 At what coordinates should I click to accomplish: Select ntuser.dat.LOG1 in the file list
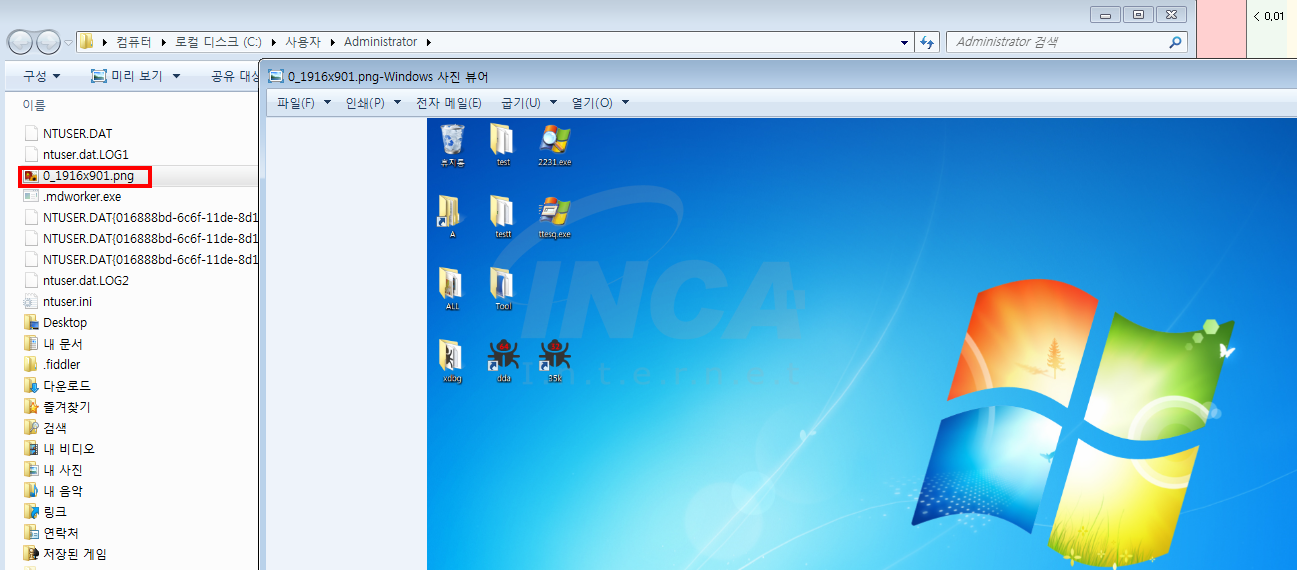coord(78,154)
